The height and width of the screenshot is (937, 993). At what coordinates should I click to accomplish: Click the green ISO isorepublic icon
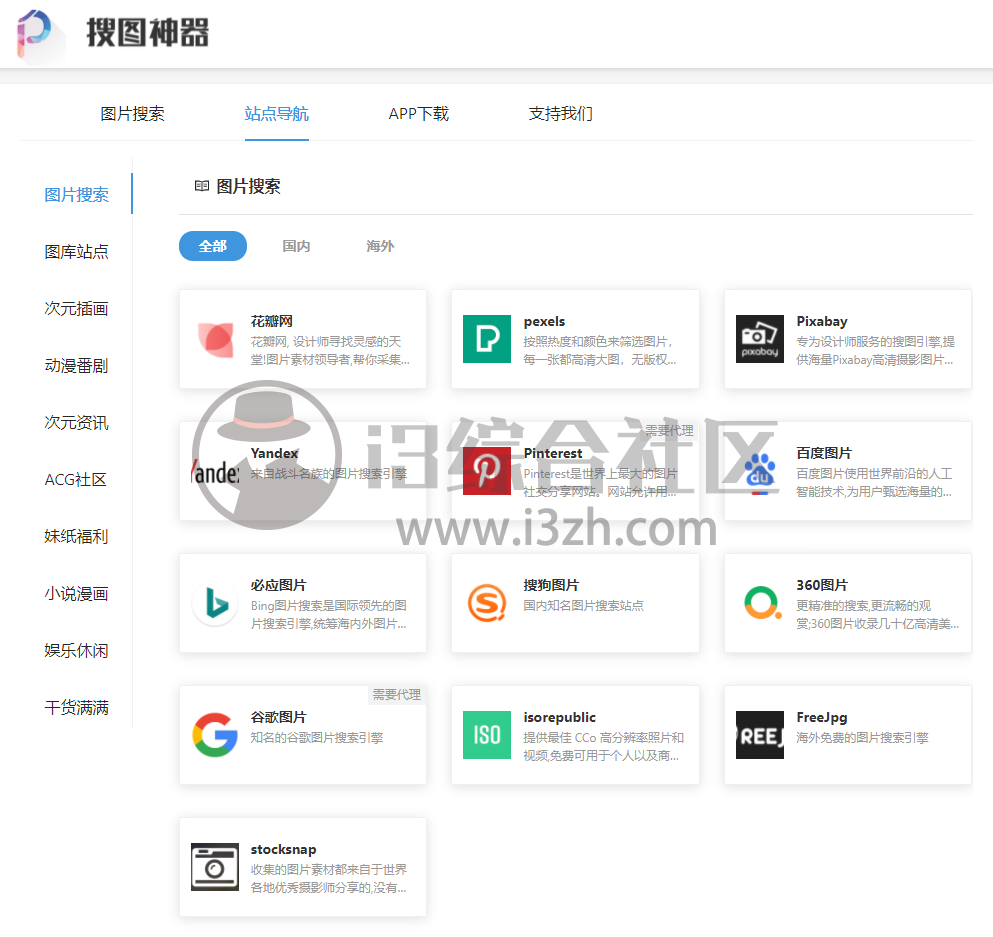coord(487,735)
